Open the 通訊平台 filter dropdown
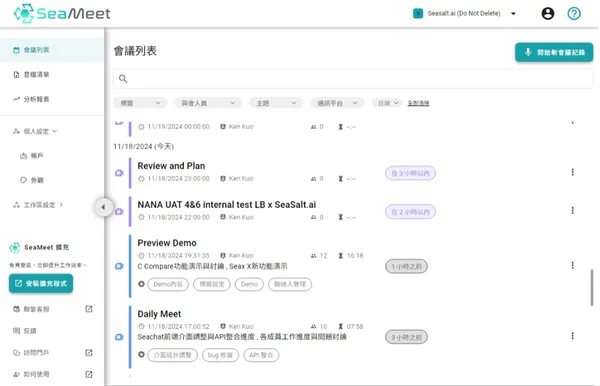The height and width of the screenshot is (386, 600). (x=337, y=103)
